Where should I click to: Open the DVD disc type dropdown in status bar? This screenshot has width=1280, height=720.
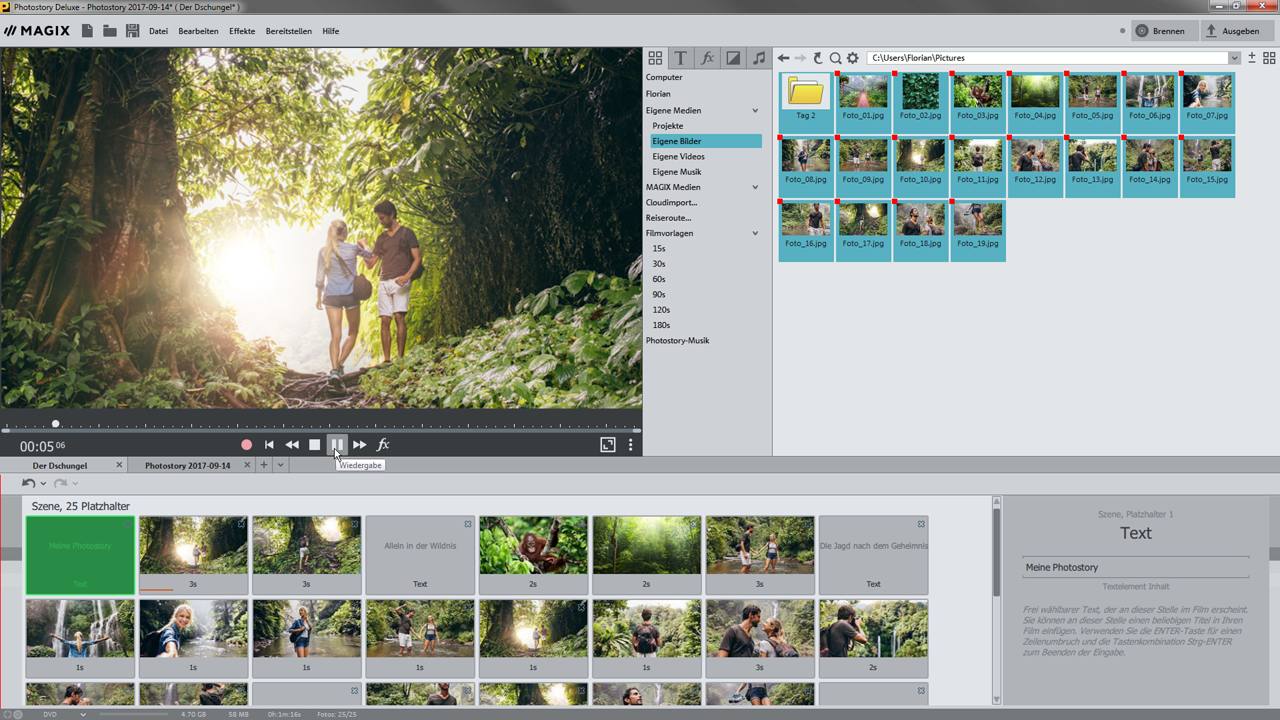tap(83, 714)
